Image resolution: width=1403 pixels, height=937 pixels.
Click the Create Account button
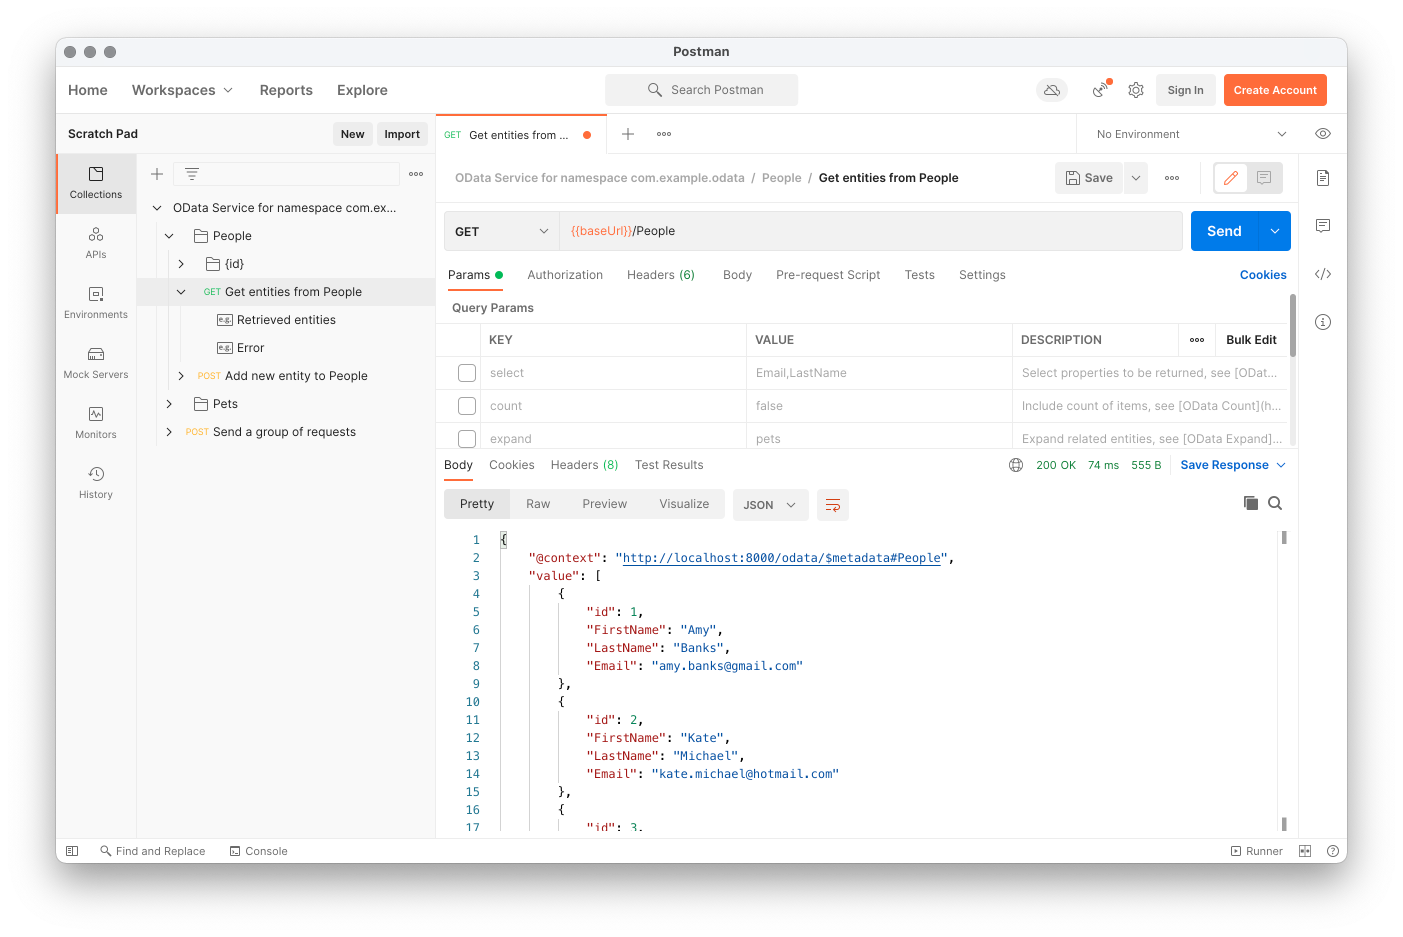click(x=1275, y=90)
